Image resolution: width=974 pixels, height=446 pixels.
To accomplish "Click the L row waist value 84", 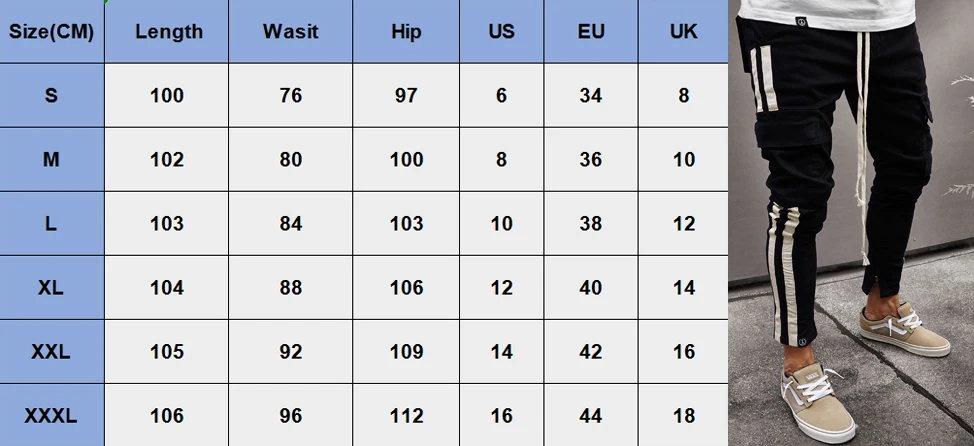I will coord(291,224).
